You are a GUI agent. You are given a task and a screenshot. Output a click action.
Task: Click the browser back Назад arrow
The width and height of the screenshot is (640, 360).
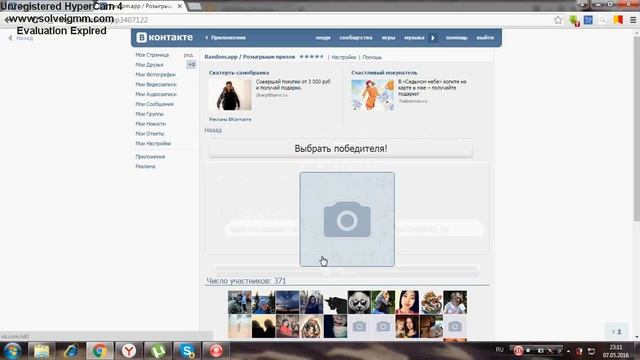pyautogui.click(x=10, y=38)
